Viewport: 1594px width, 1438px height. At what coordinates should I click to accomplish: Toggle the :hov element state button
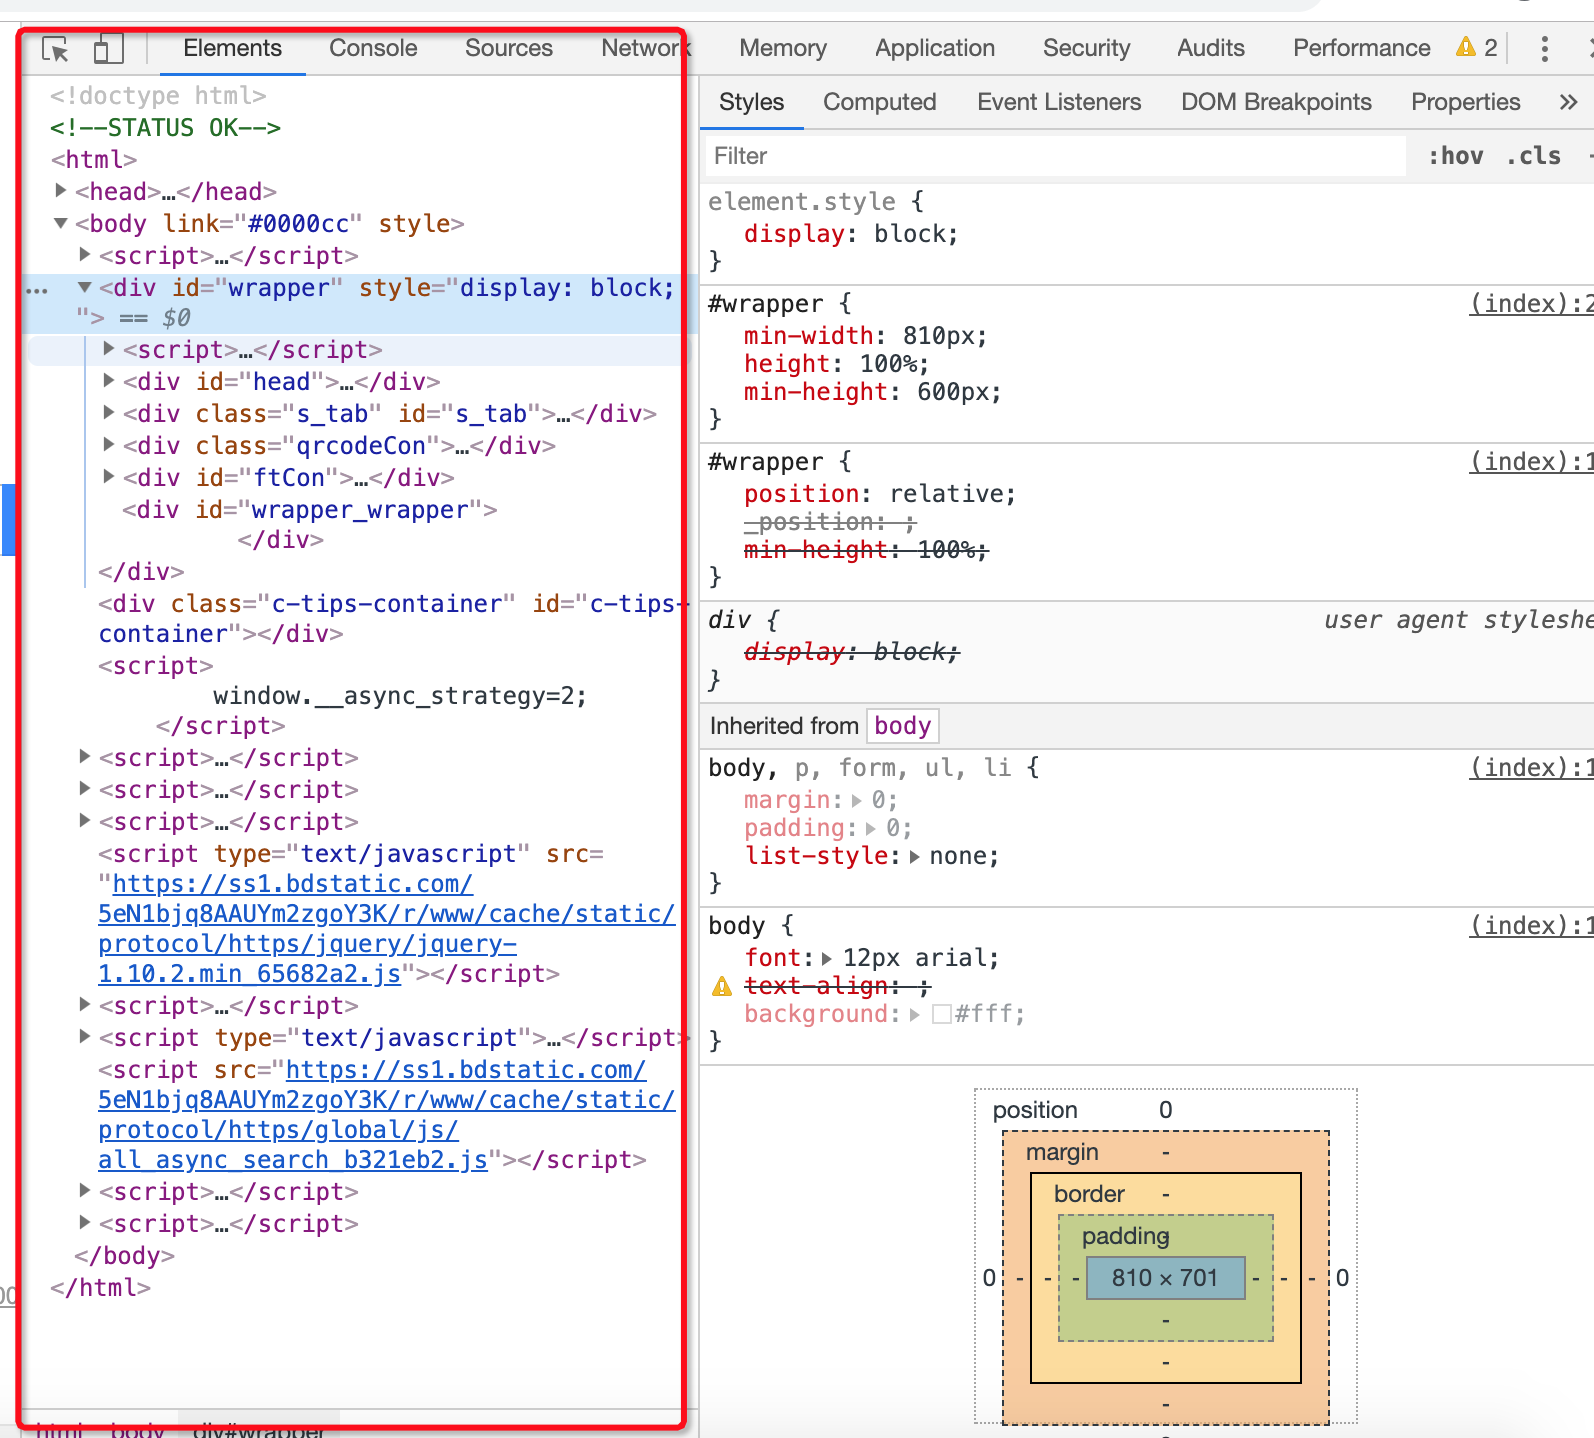(1456, 156)
